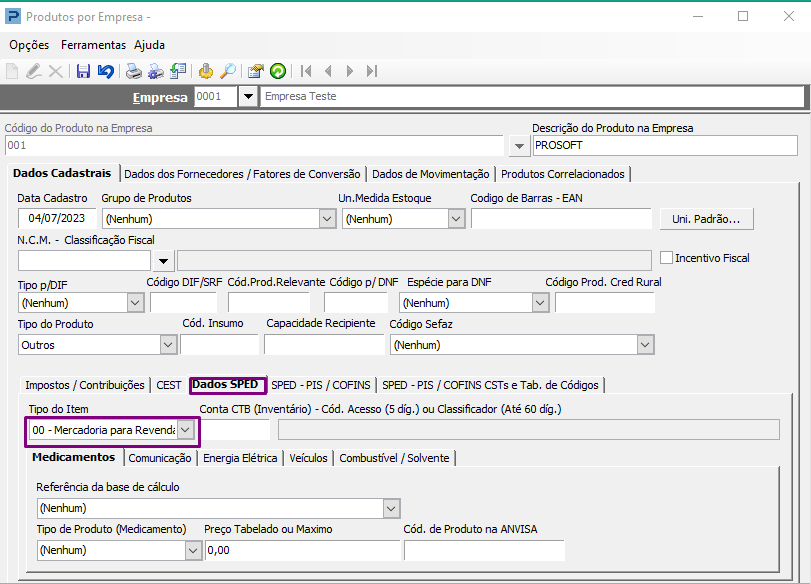The image size is (811, 584).
Task: Switch to Dados dos Fornecedores / Fatores de Conversão tab
Action: click(242, 174)
